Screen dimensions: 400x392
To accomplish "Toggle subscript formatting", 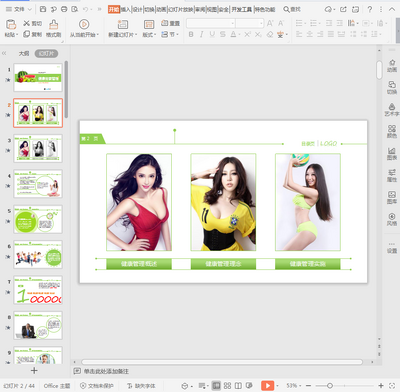I will (x=258, y=34).
